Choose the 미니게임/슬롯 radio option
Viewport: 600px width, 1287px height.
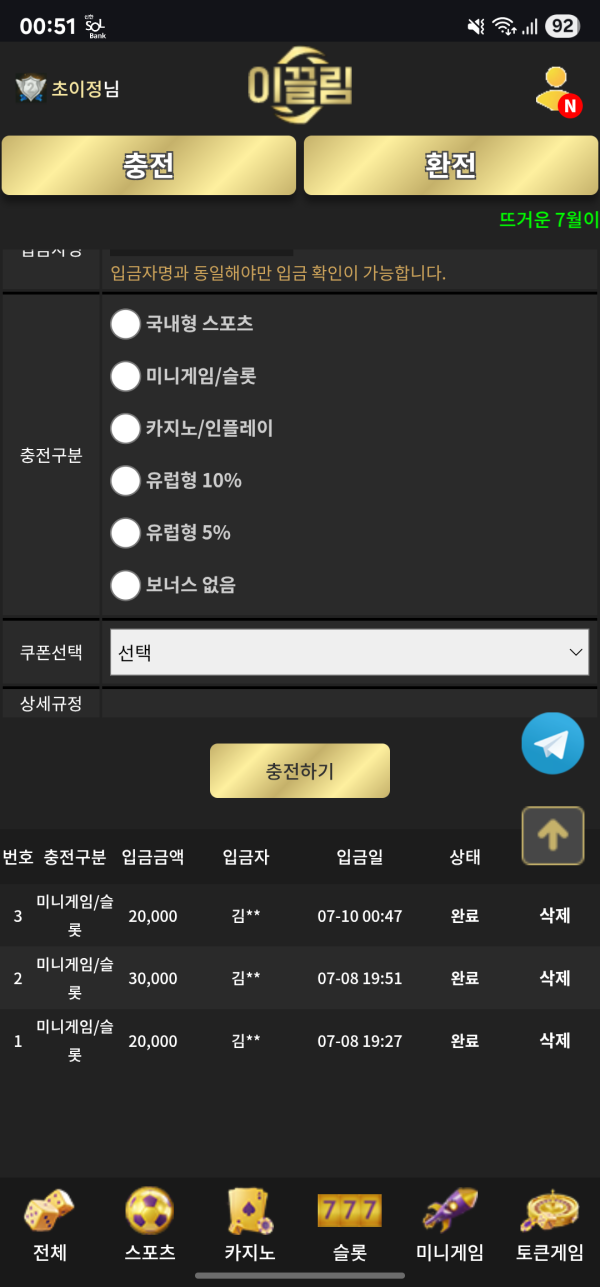pyautogui.click(x=125, y=376)
